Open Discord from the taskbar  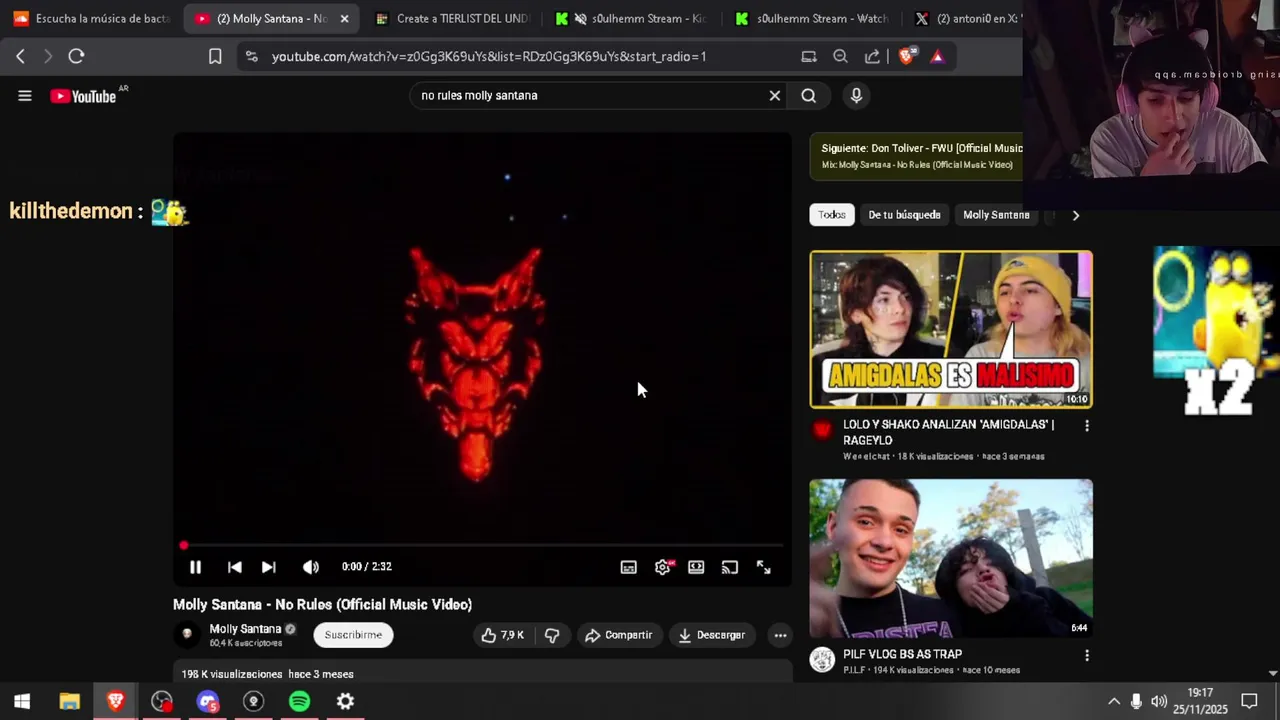tap(207, 701)
